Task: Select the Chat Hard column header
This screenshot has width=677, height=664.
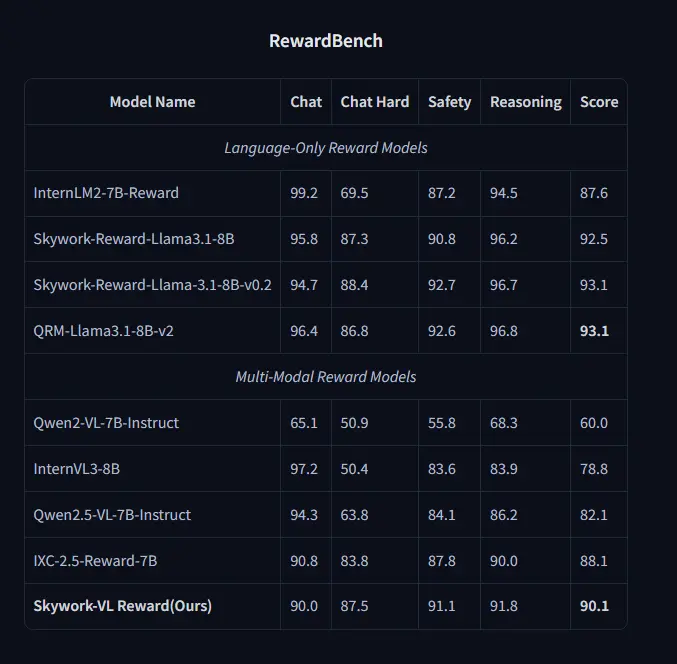Action: (x=375, y=102)
